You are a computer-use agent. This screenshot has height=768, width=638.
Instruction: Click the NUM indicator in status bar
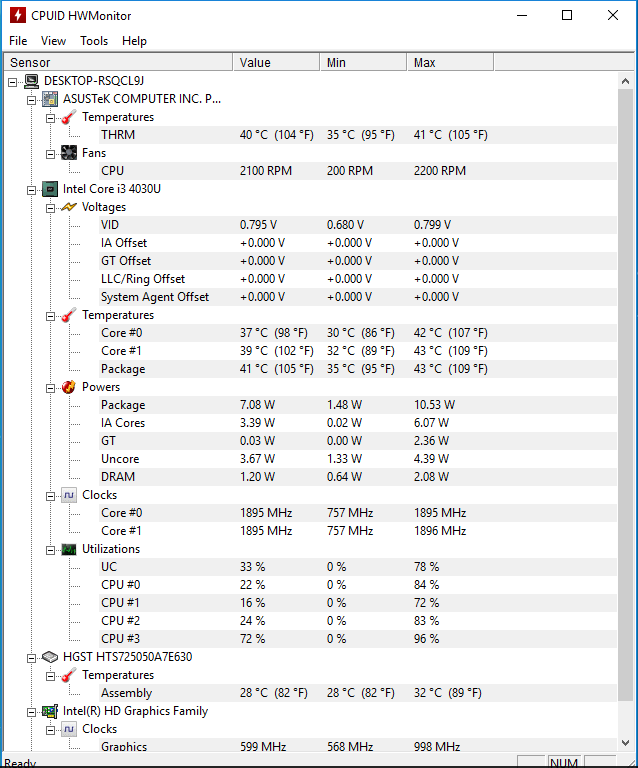coord(565,762)
